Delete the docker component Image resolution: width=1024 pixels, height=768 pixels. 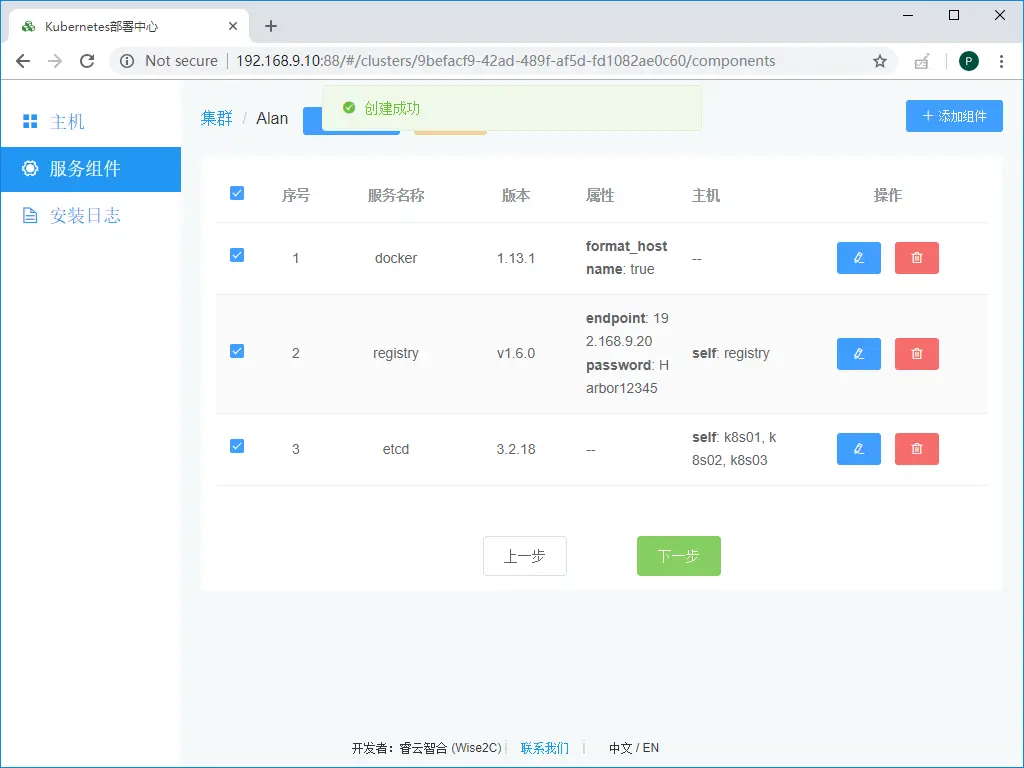[x=916, y=258]
